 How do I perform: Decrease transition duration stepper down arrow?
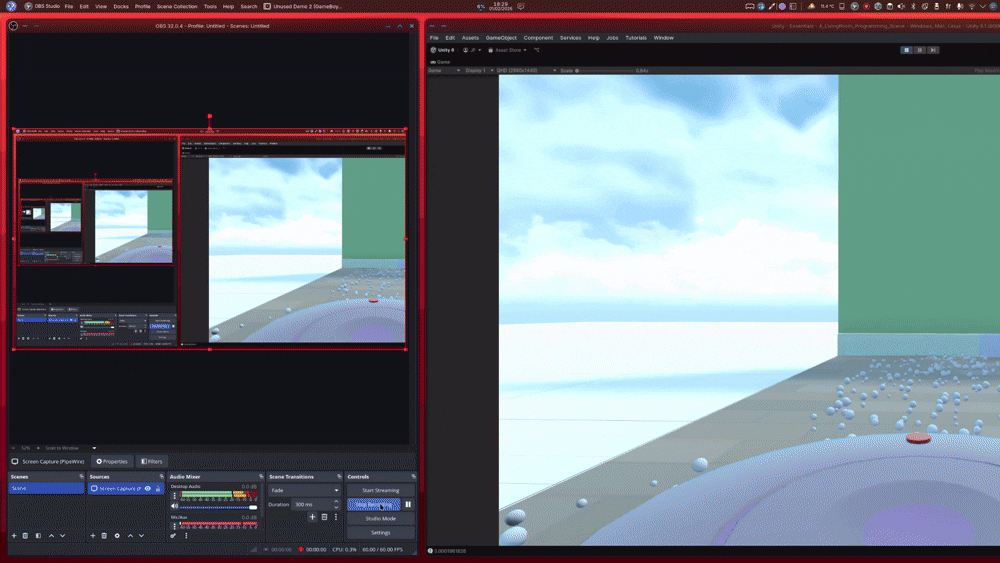coord(336,508)
